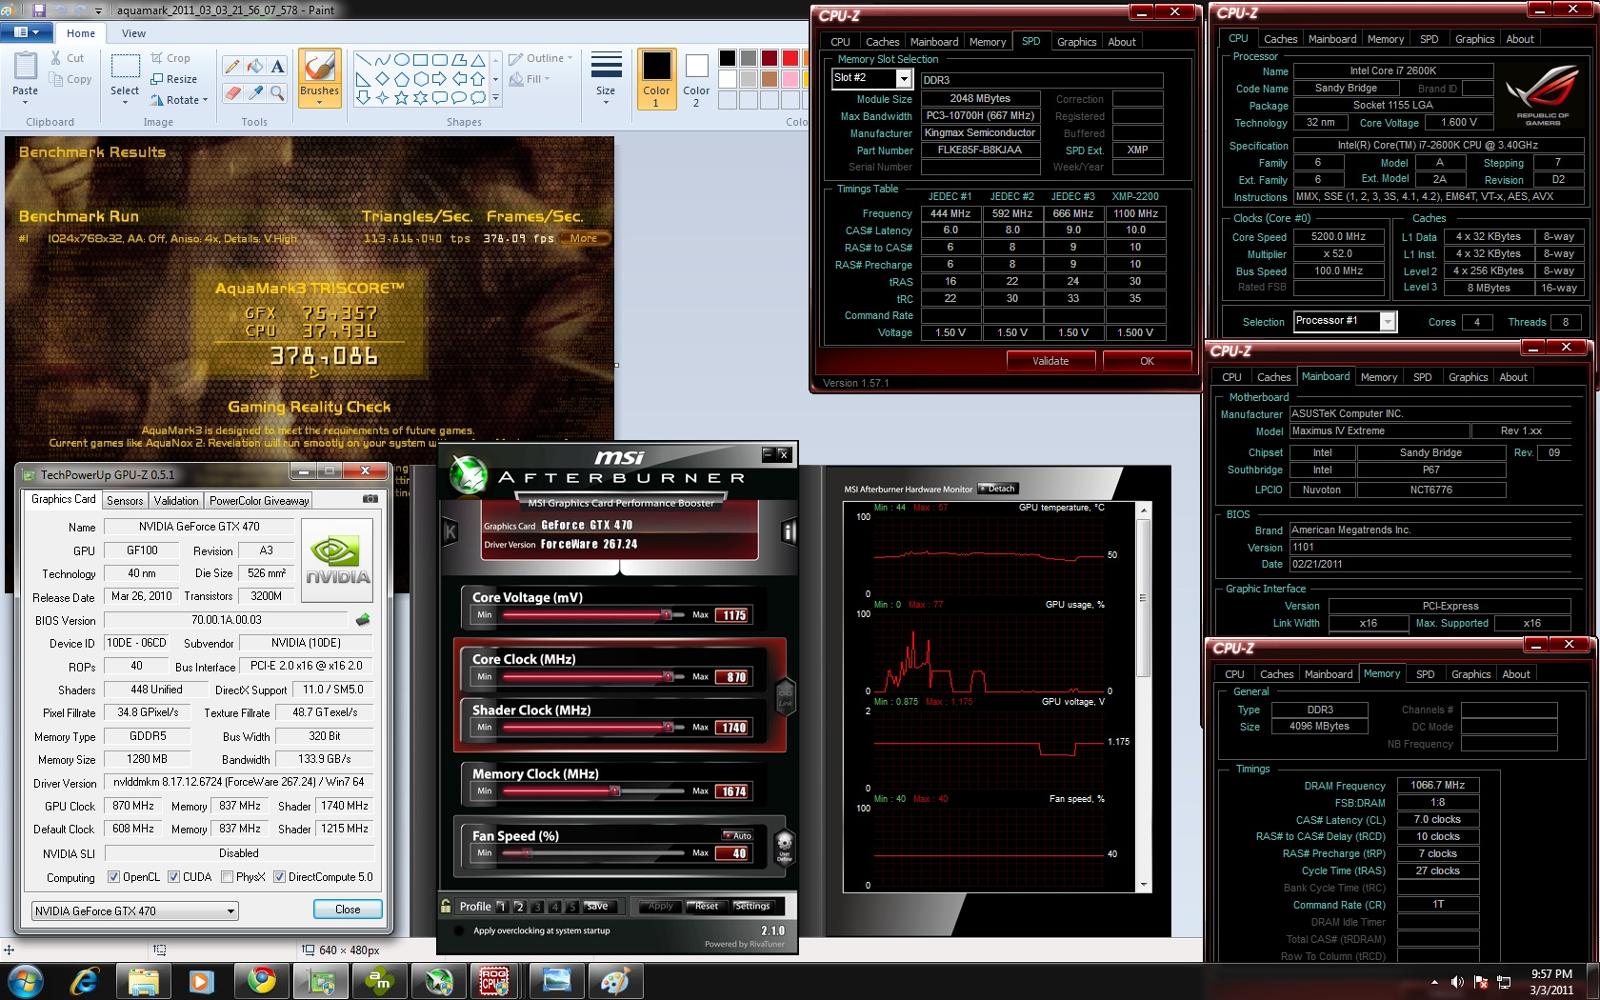Choose the right arrow shape
This screenshot has width=1600, height=1000.
tap(439, 78)
